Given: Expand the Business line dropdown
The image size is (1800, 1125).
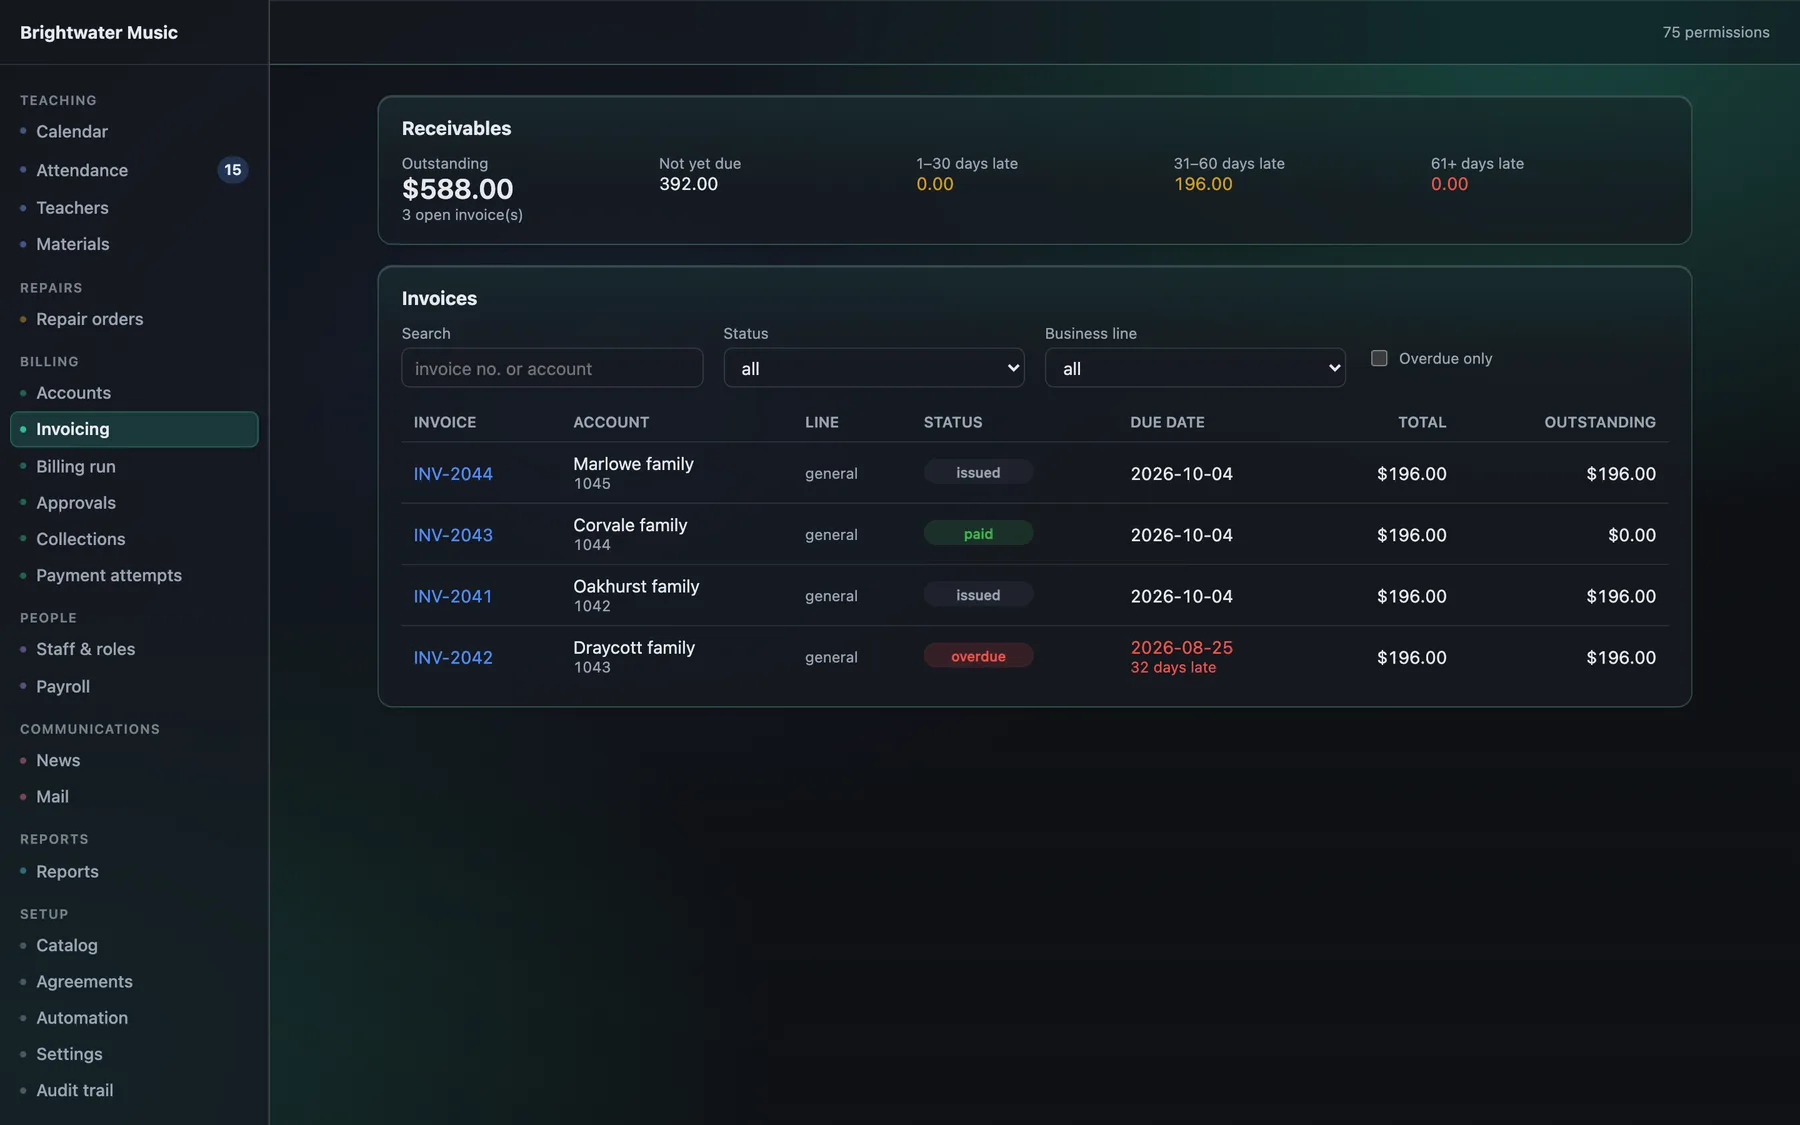Looking at the screenshot, I should click(1195, 368).
